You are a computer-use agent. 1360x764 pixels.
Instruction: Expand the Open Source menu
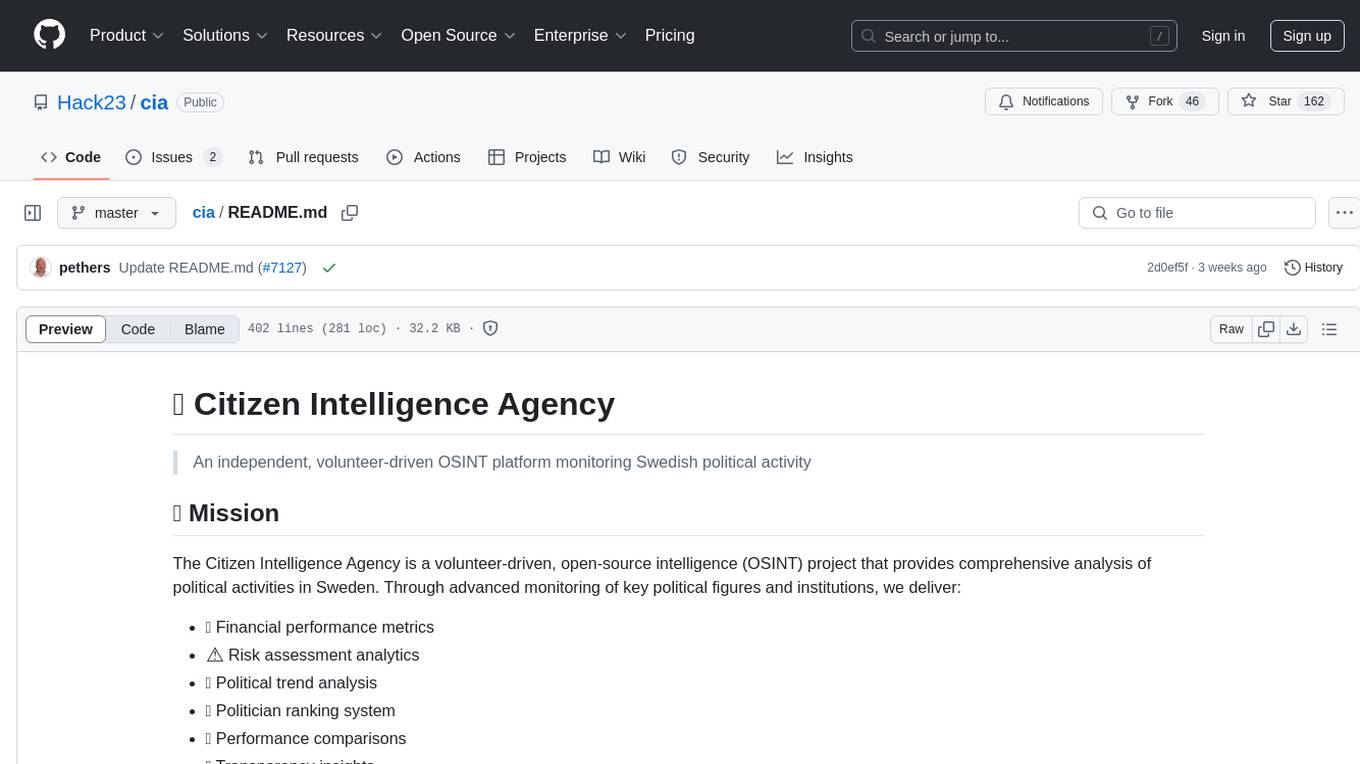click(x=458, y=35)
